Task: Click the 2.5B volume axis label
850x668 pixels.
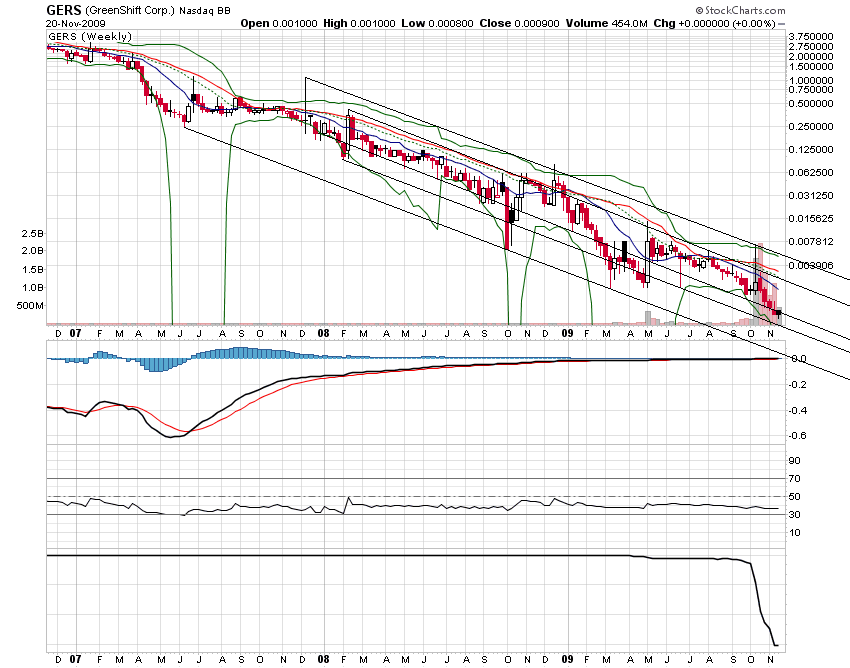Action: [x=32, y=234]
